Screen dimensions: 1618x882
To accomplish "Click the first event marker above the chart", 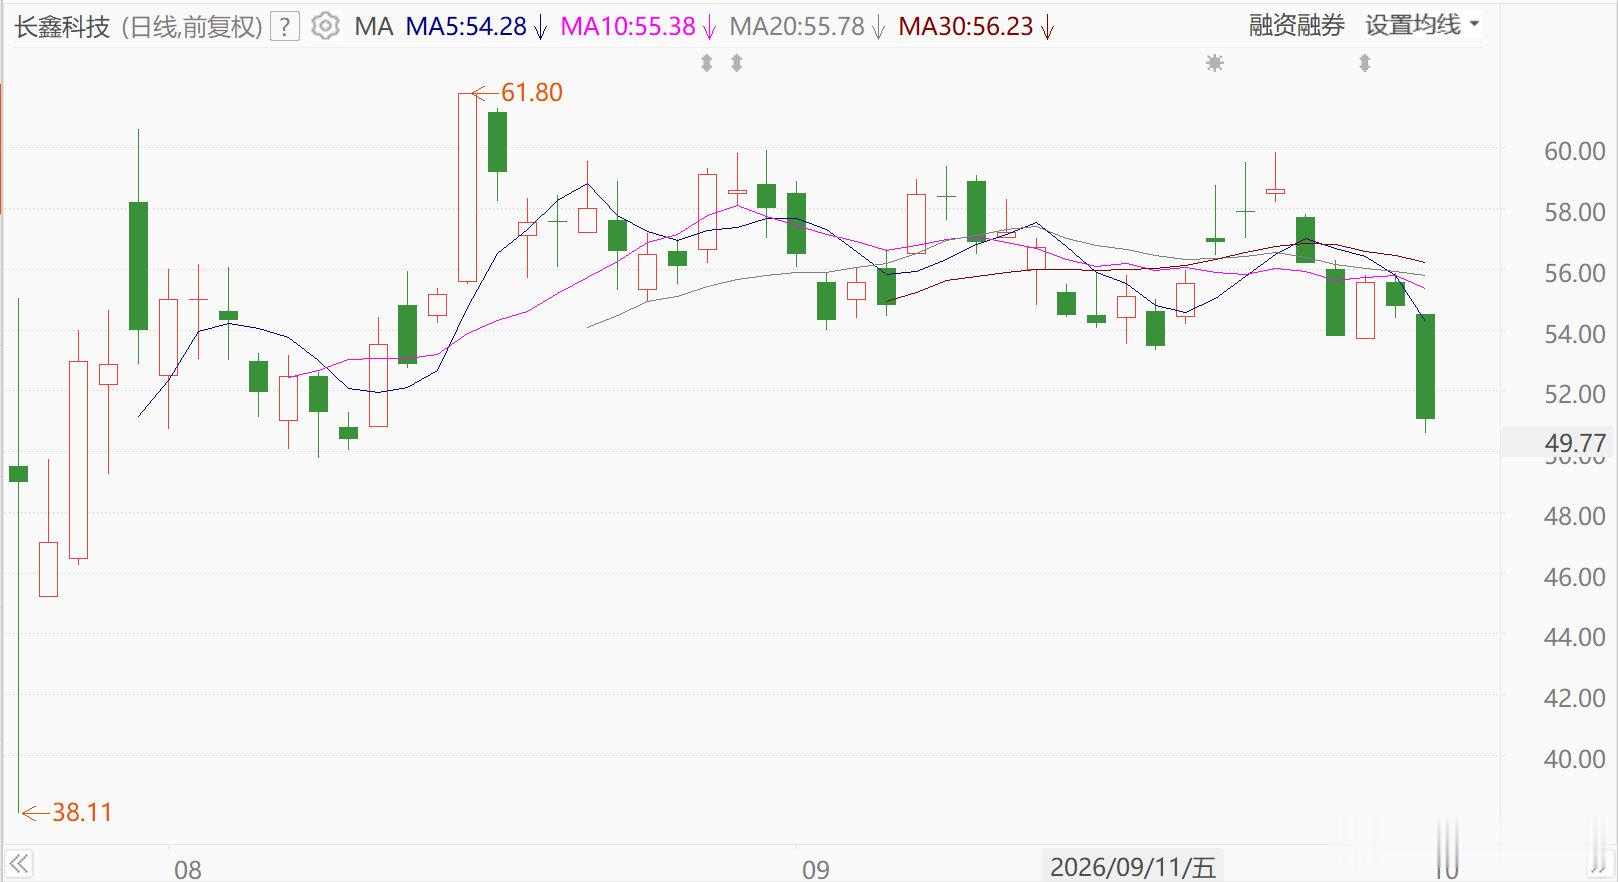I will tap(707, 63).
